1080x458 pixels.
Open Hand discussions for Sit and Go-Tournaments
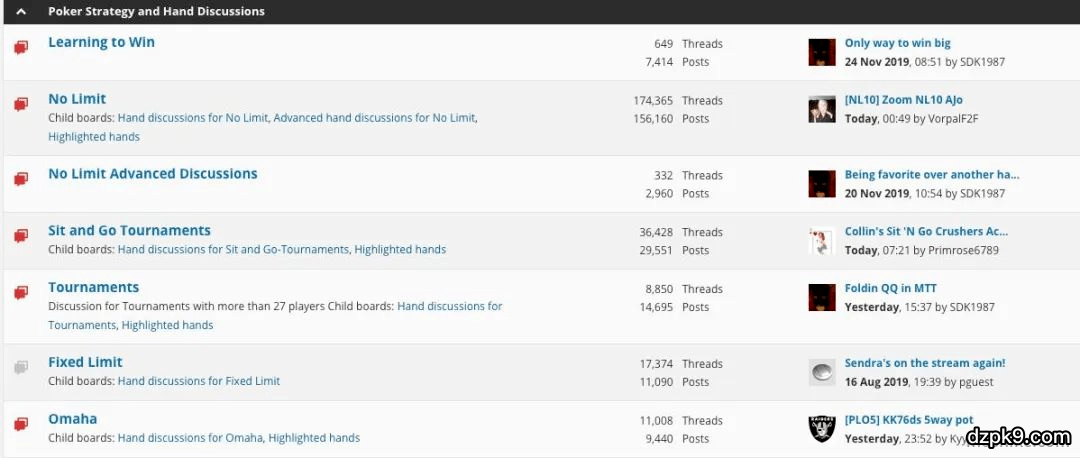[x=233, y=250]
